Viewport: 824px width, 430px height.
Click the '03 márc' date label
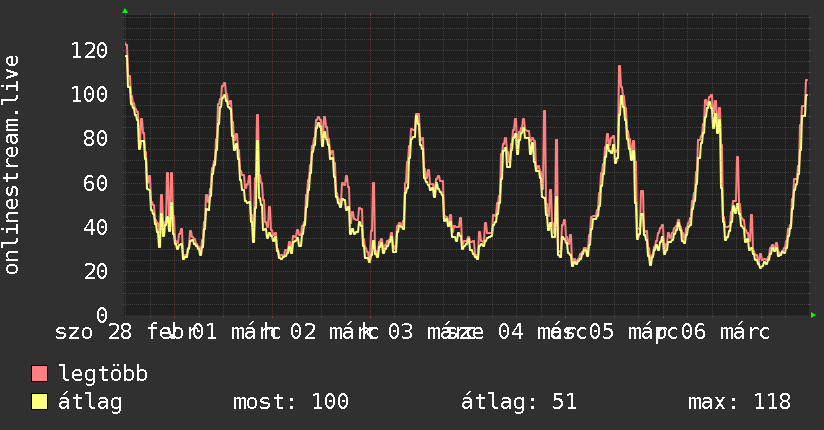coord(430,332)
